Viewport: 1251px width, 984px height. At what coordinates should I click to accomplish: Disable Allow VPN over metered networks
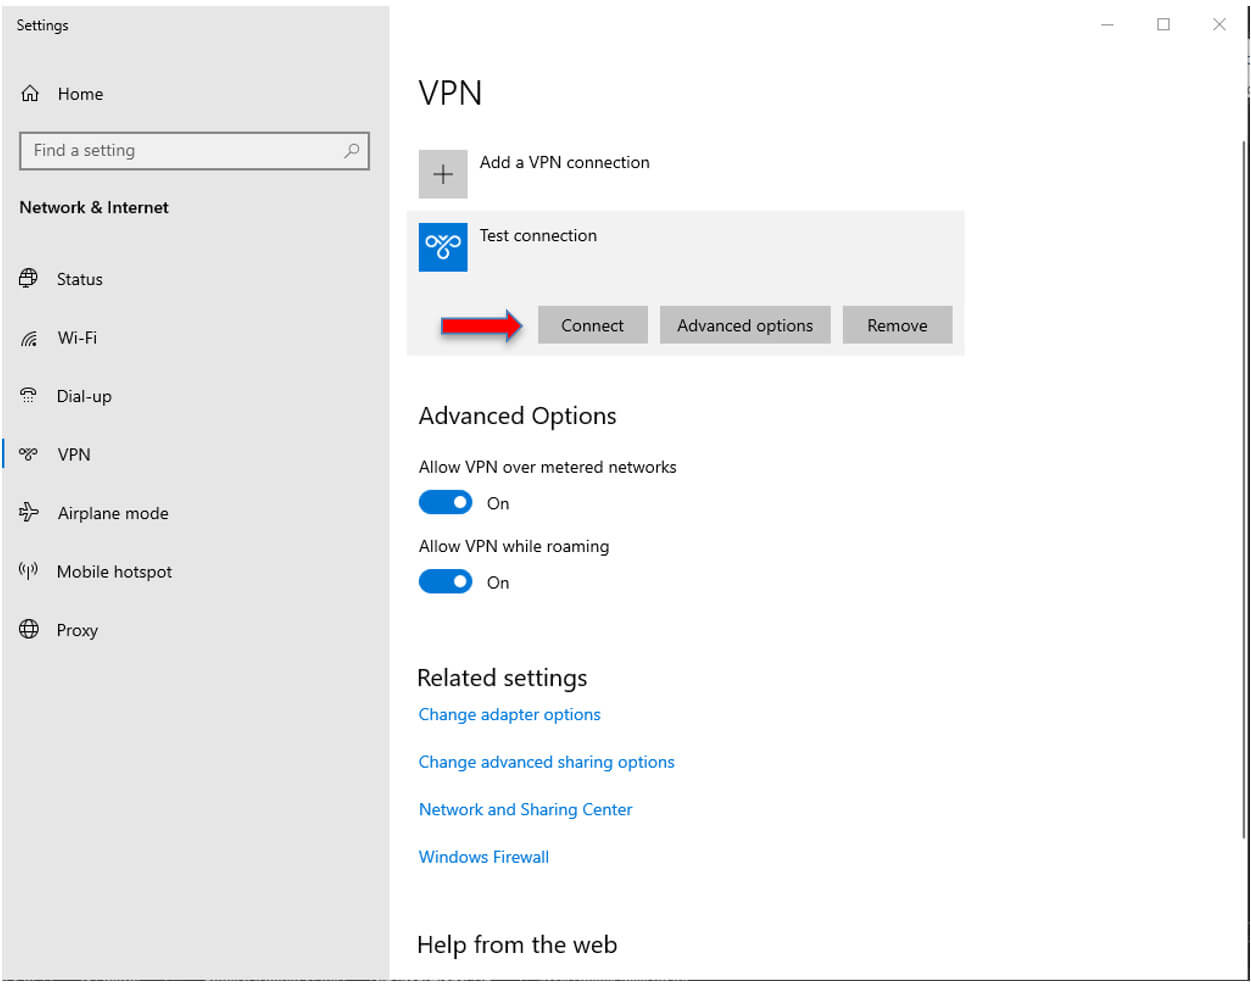445,501
